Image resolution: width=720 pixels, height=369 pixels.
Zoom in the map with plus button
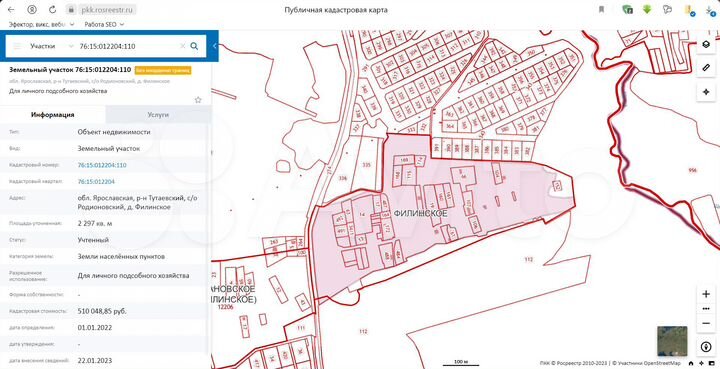(706, 294)
